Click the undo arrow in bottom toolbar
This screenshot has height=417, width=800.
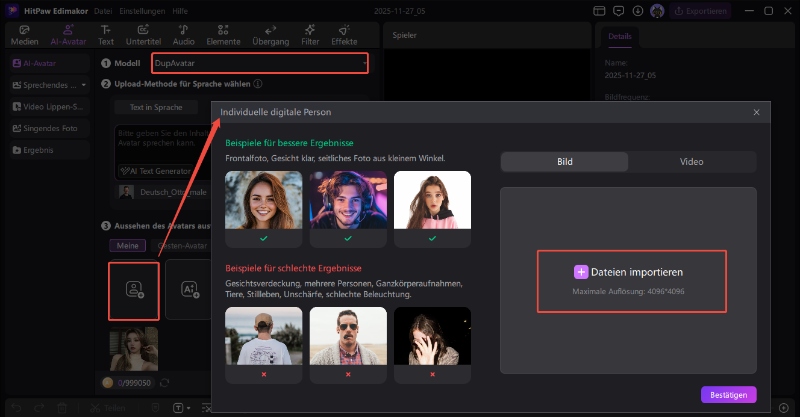(17, 408)
